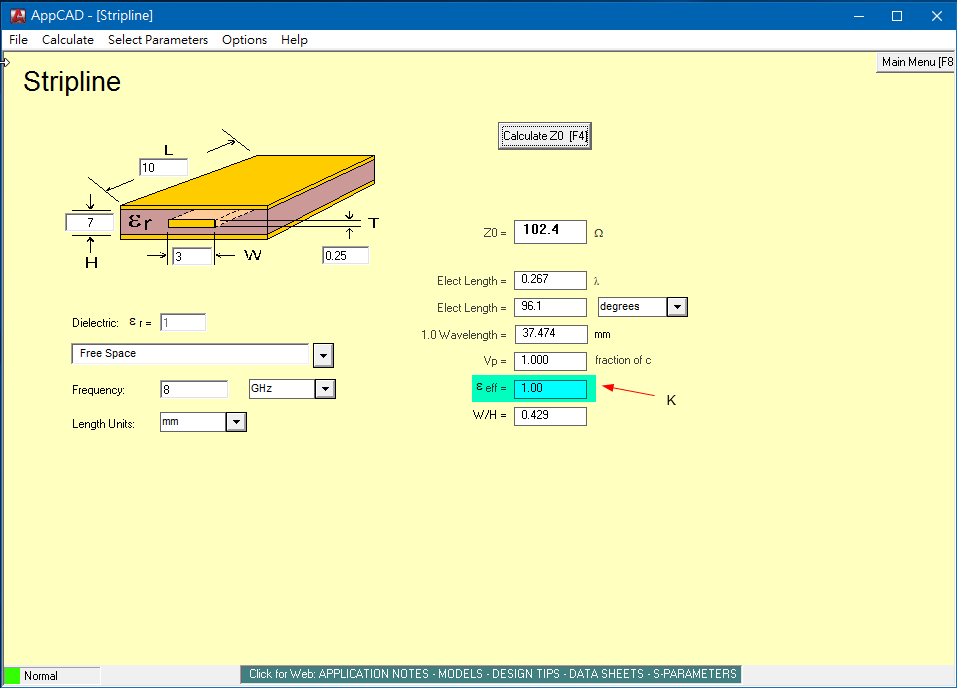Viewport: 957px width, 688px height.
Task: Click the dielectric εr value field
Action: 183,322
